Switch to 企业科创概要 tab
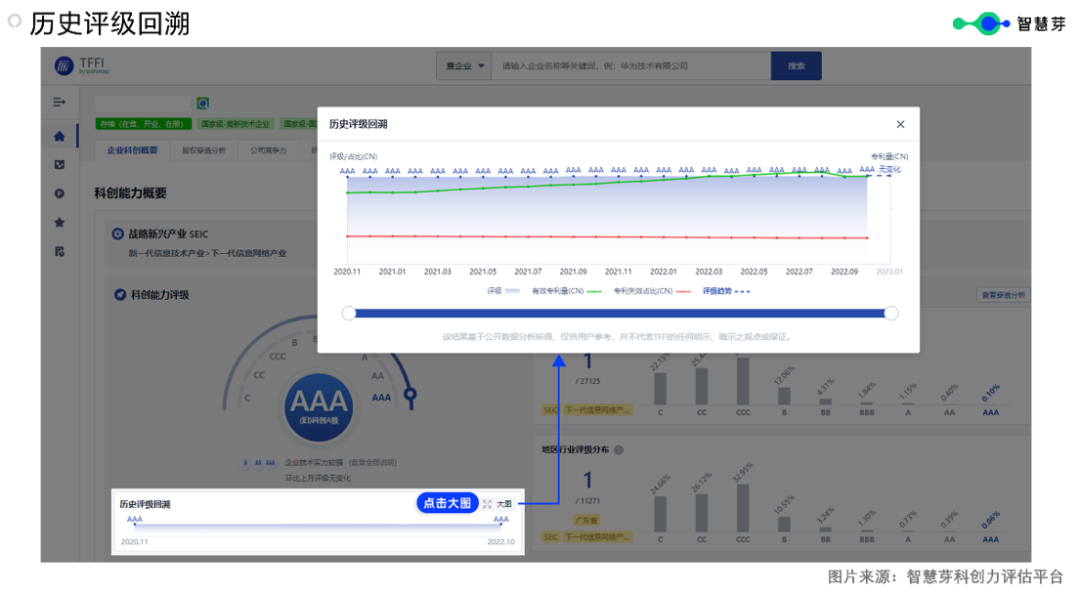 (x=132, y=150)
